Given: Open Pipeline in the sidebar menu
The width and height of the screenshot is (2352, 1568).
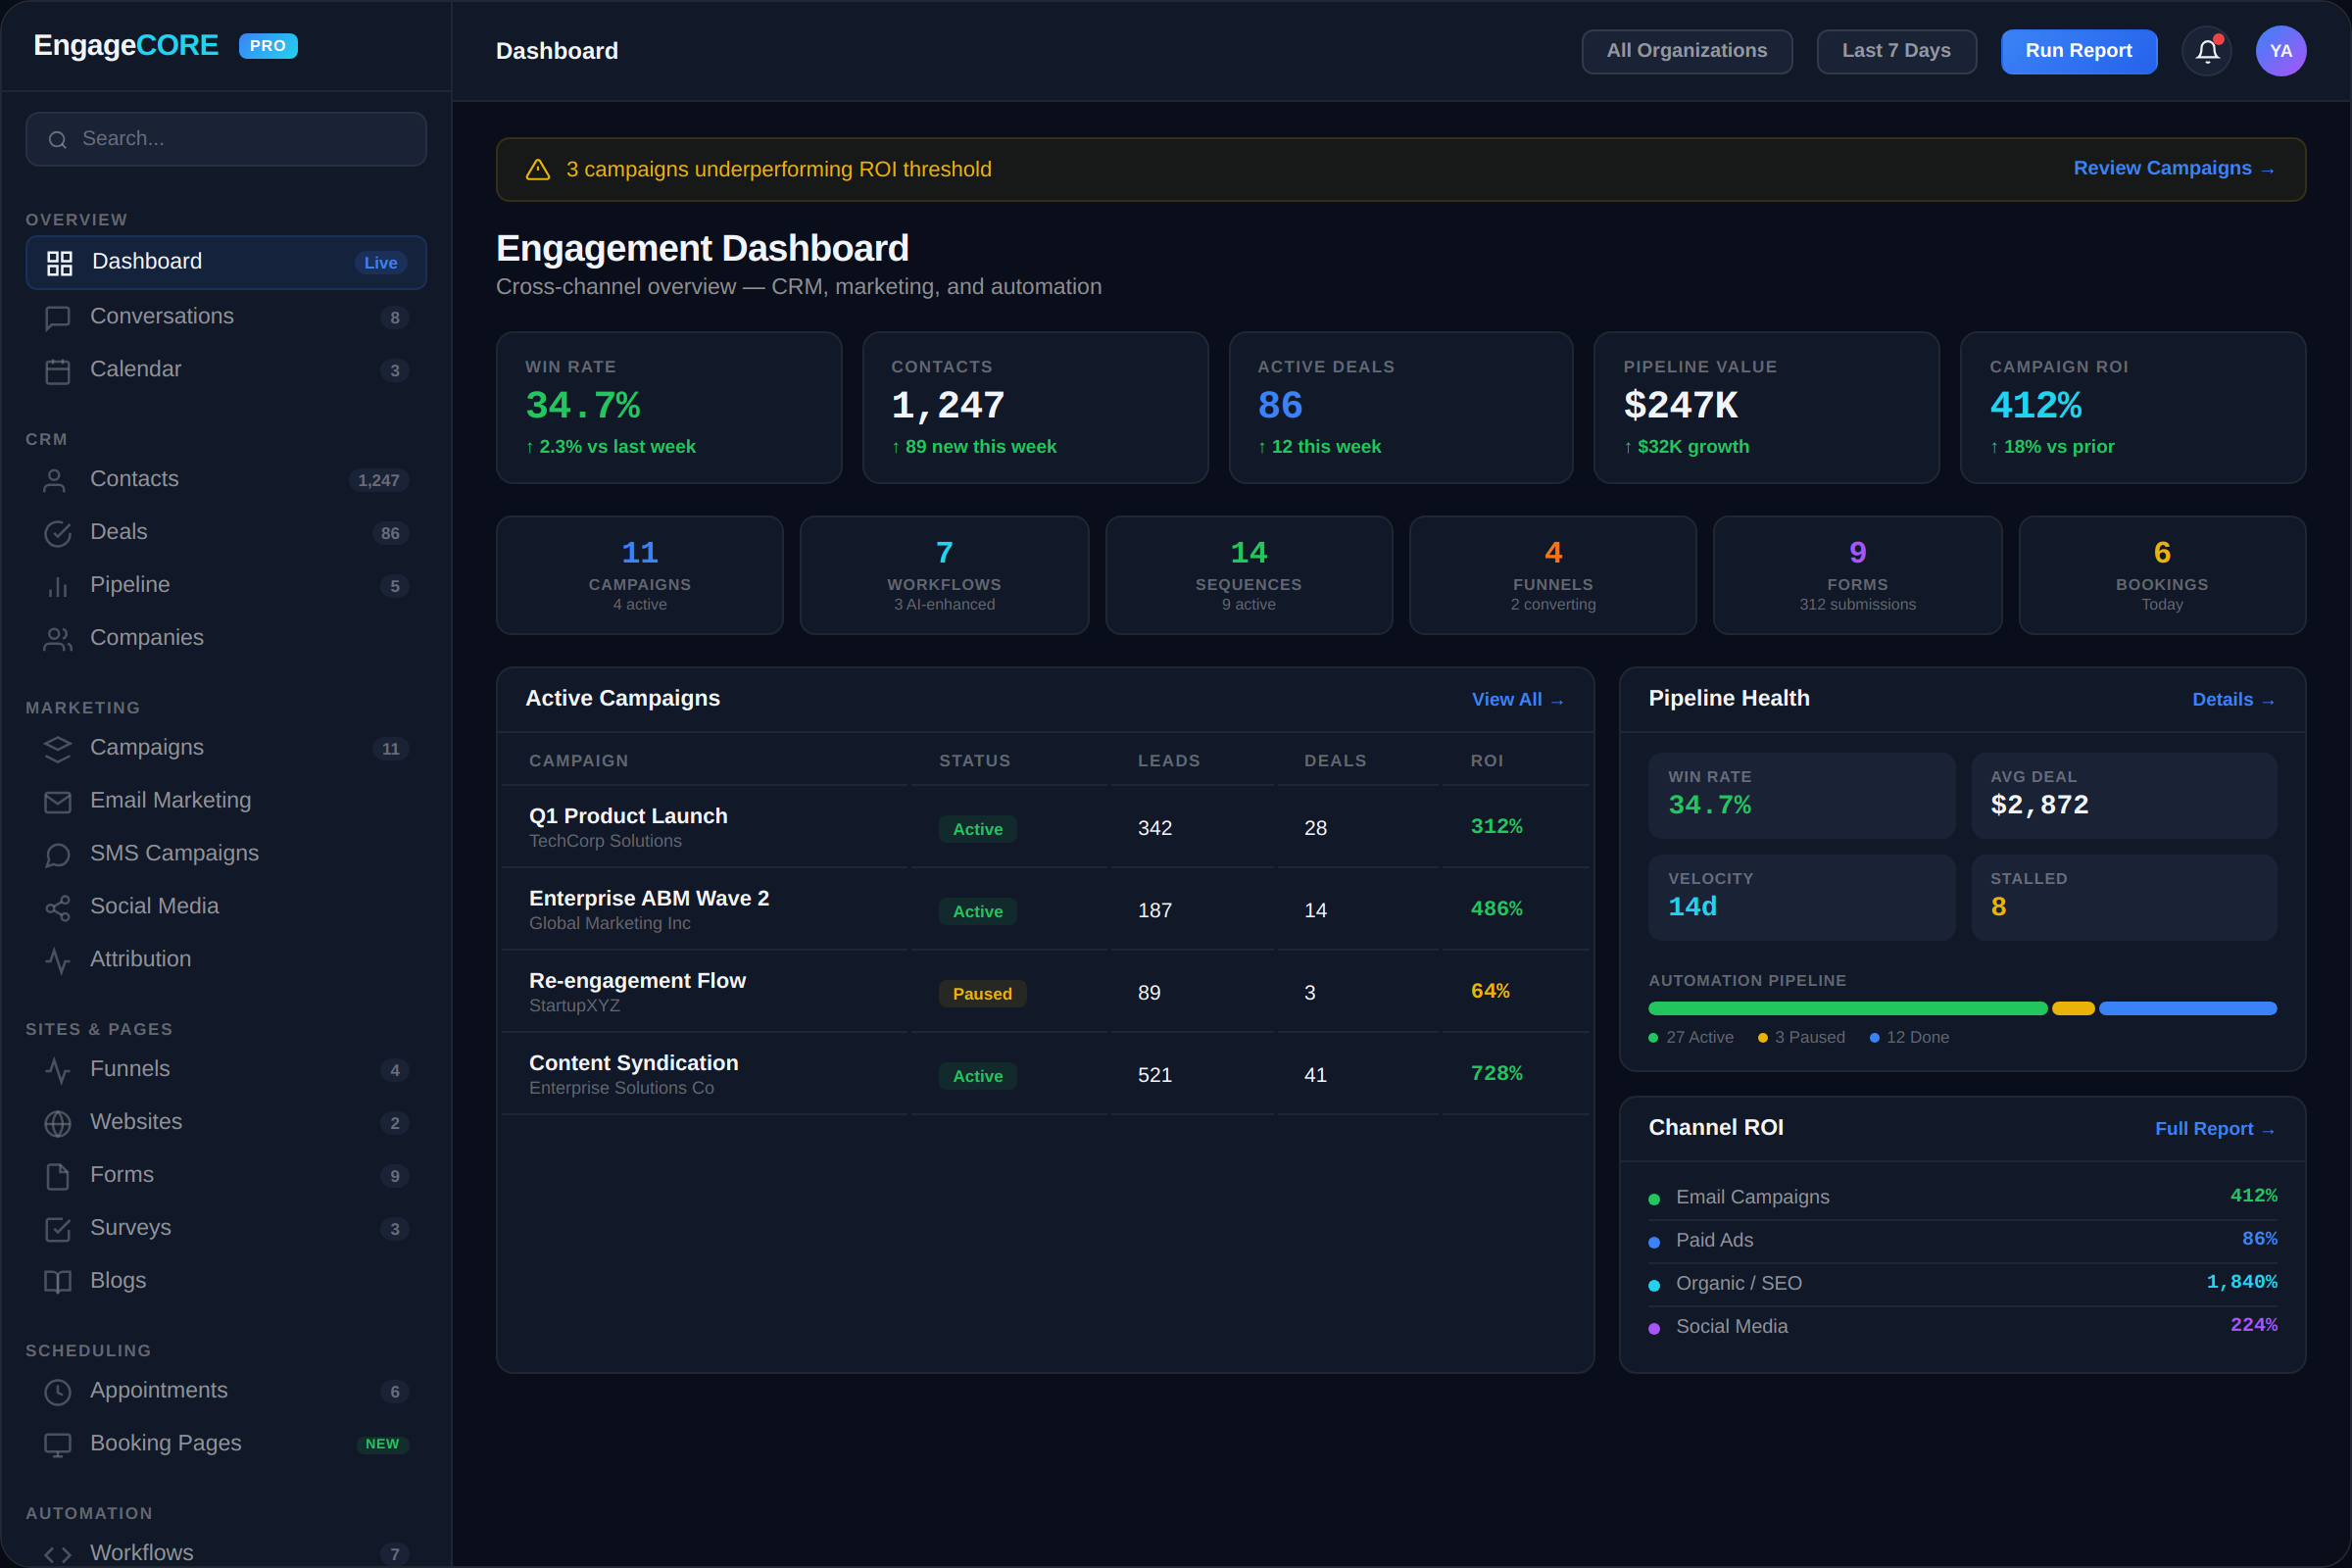Looking at the screenshot, I should tap(130, 585).
